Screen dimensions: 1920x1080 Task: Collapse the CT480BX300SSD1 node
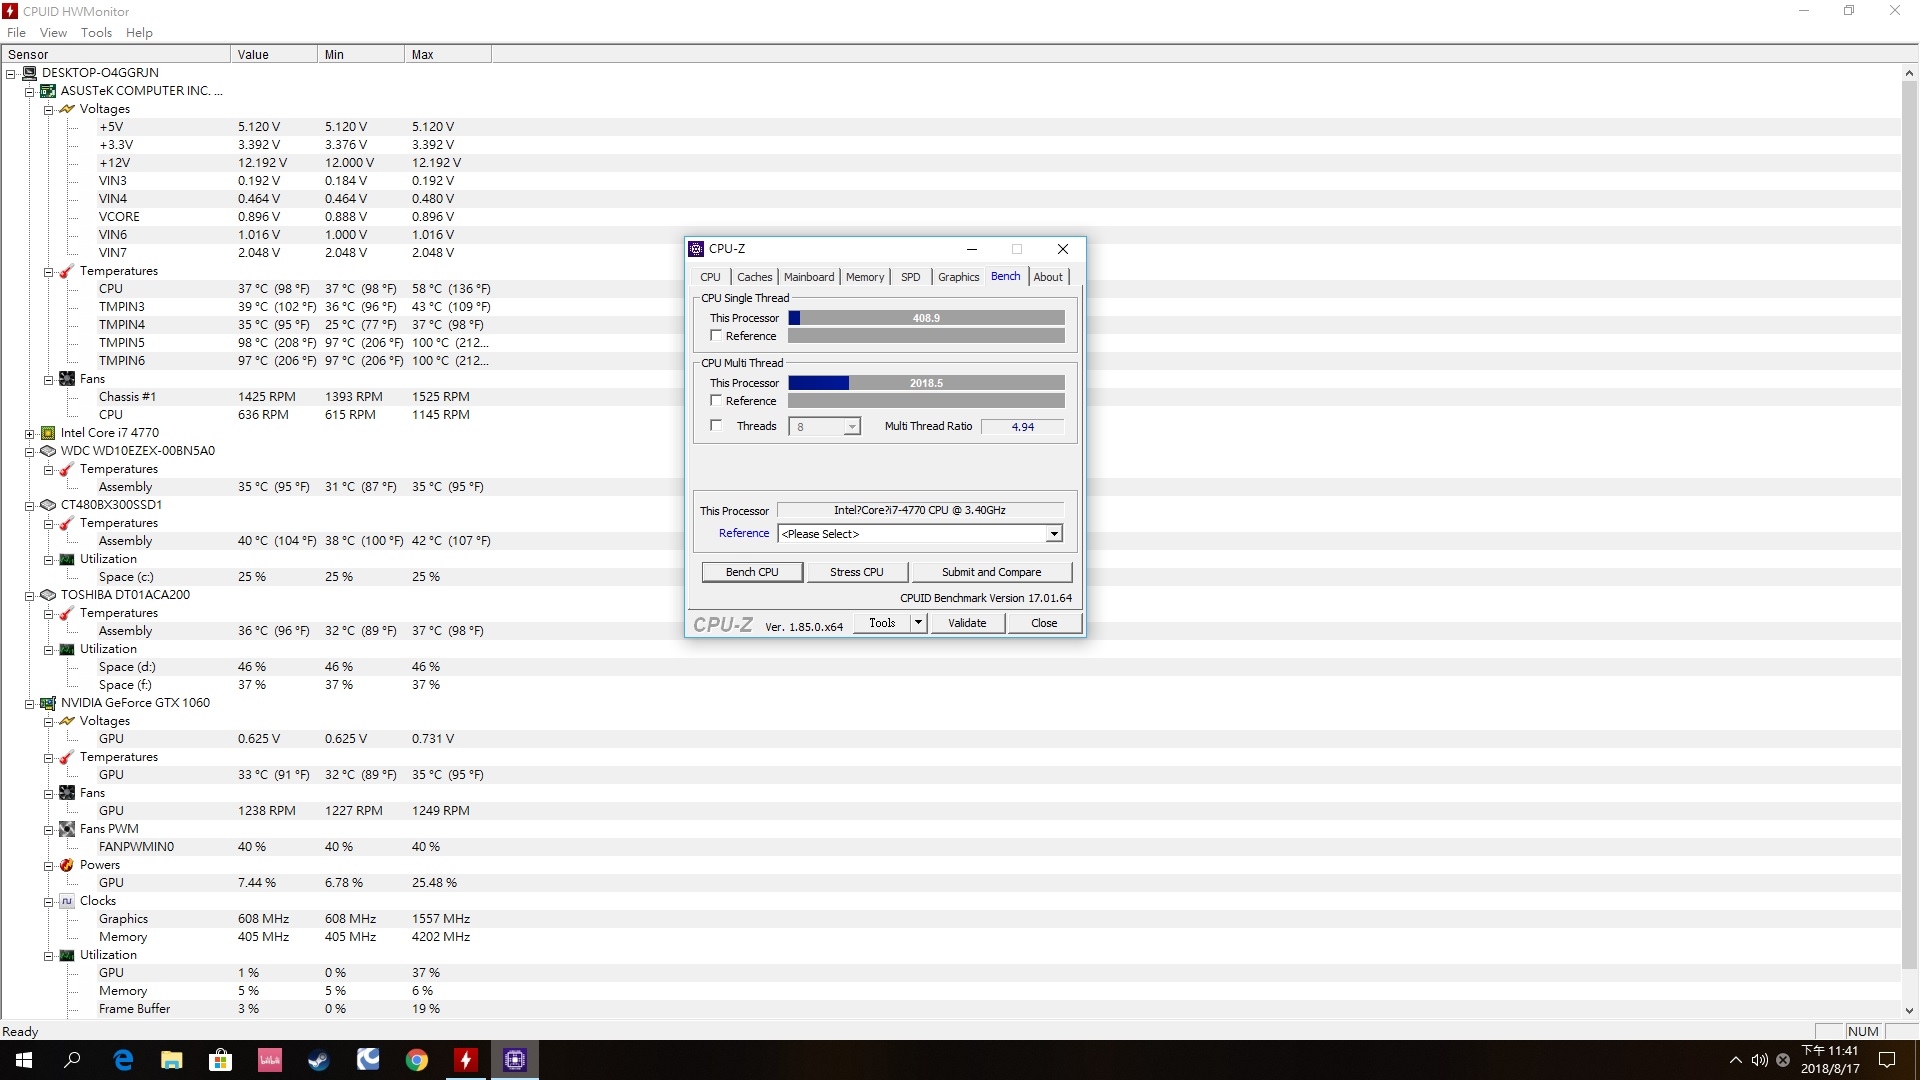coord(30,506)
